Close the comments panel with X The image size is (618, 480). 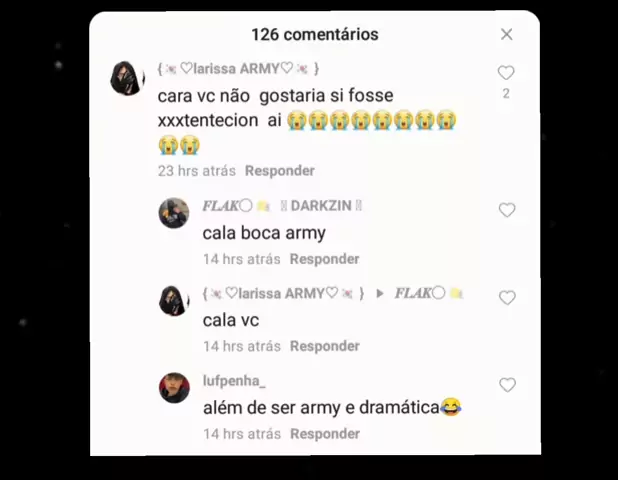[x=506, y=34]
